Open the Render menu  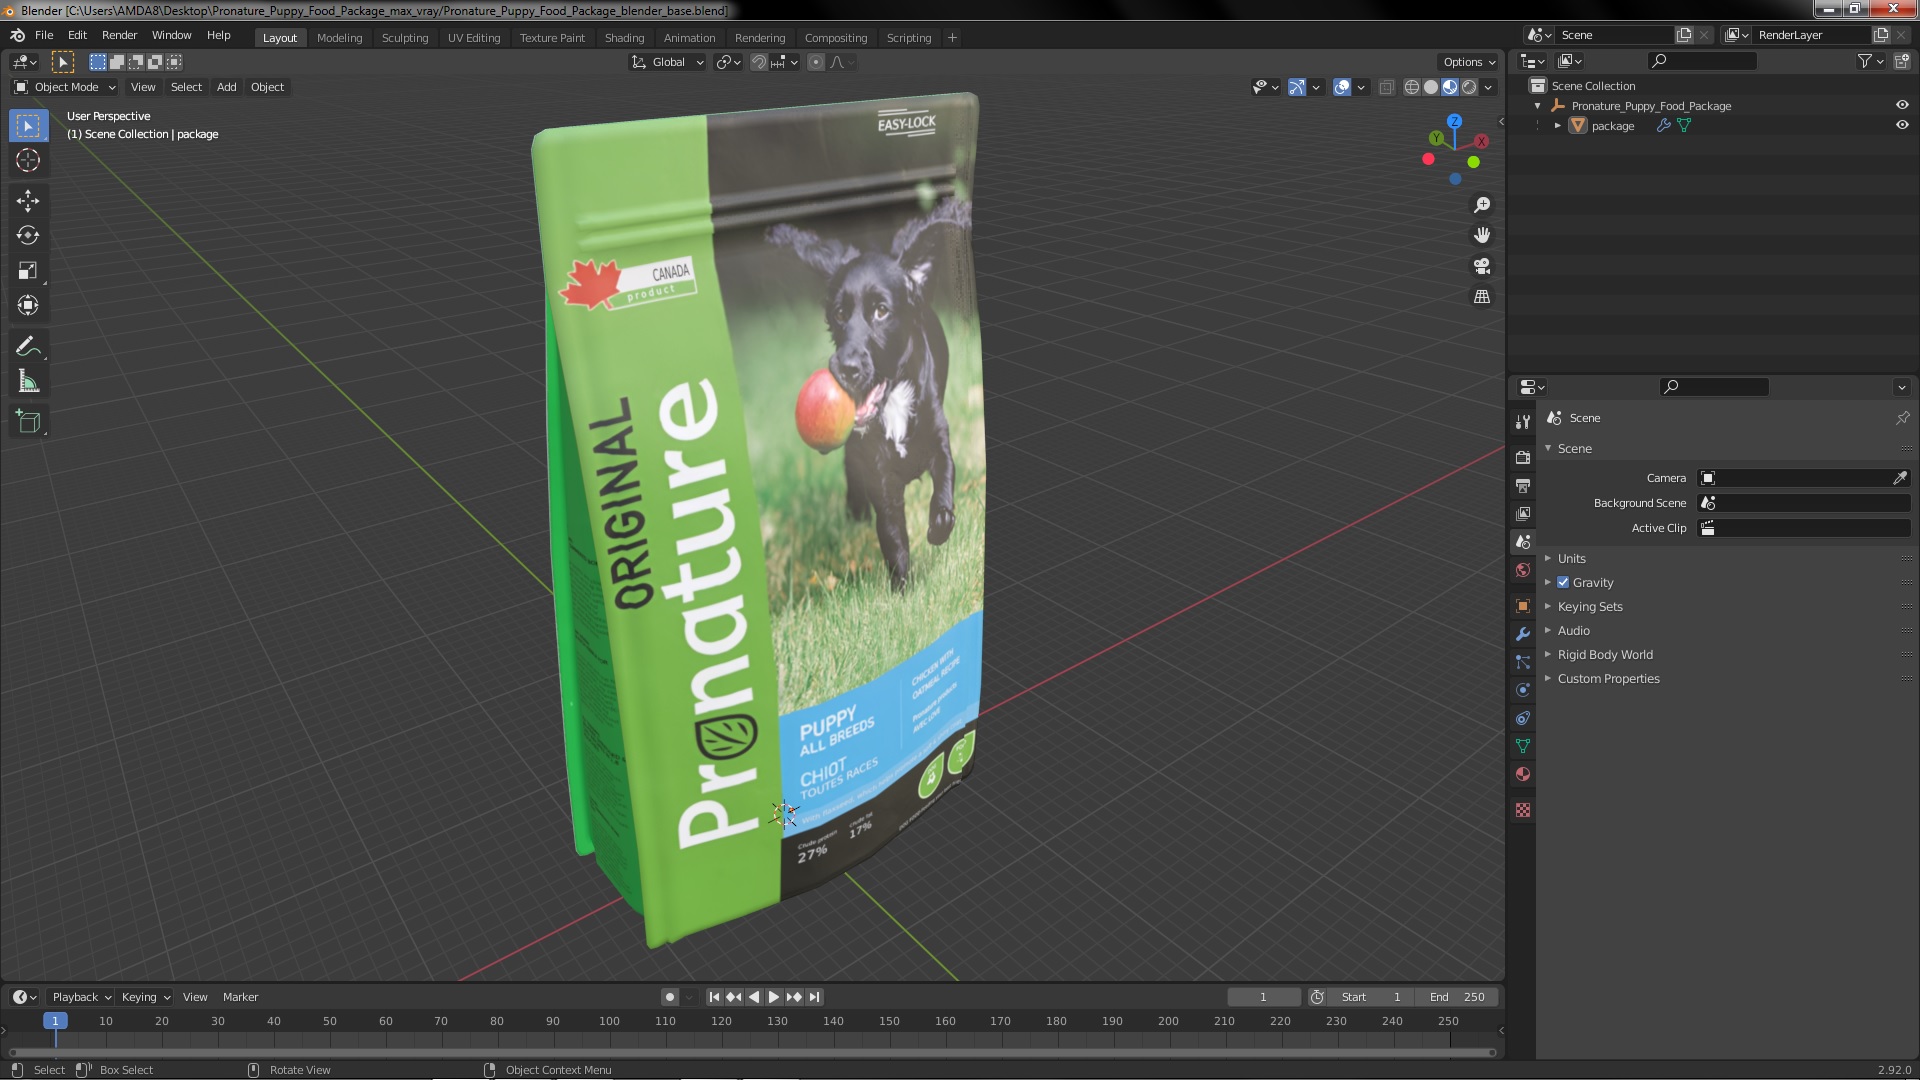(x=119, y=35)
